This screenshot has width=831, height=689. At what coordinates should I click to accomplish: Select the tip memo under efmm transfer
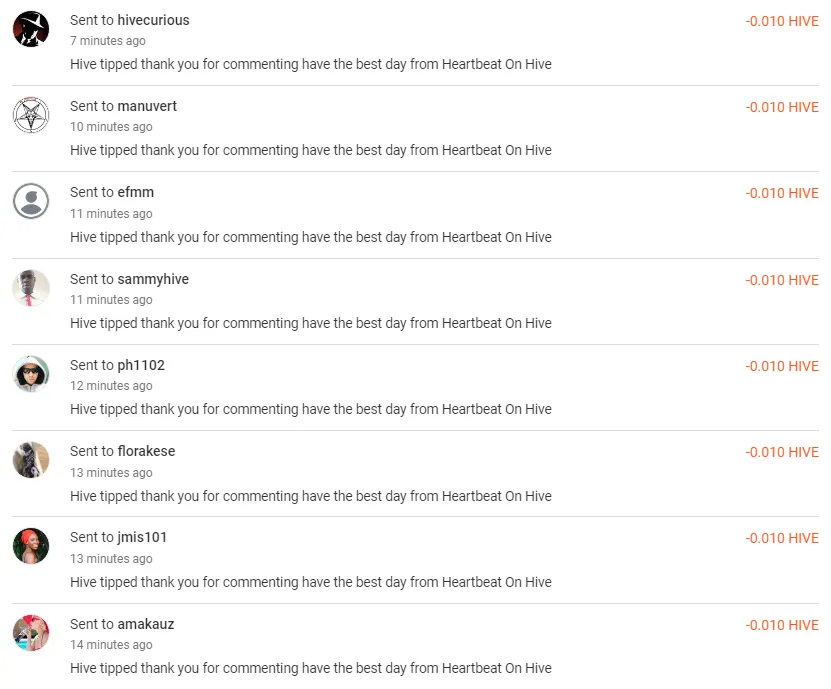coord(310,237)
